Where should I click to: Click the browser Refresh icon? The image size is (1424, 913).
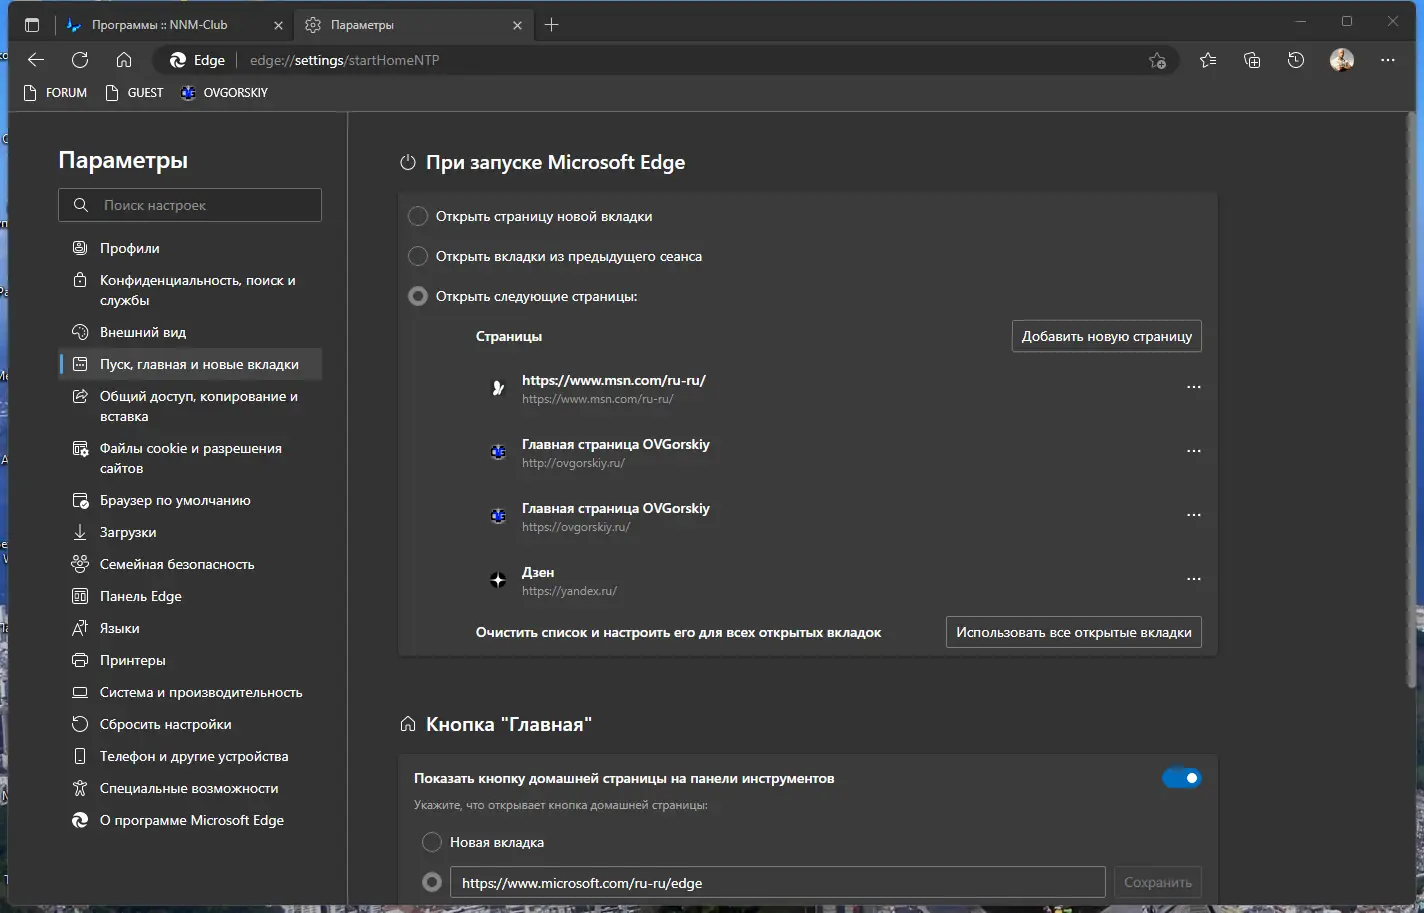click(80, 60)
